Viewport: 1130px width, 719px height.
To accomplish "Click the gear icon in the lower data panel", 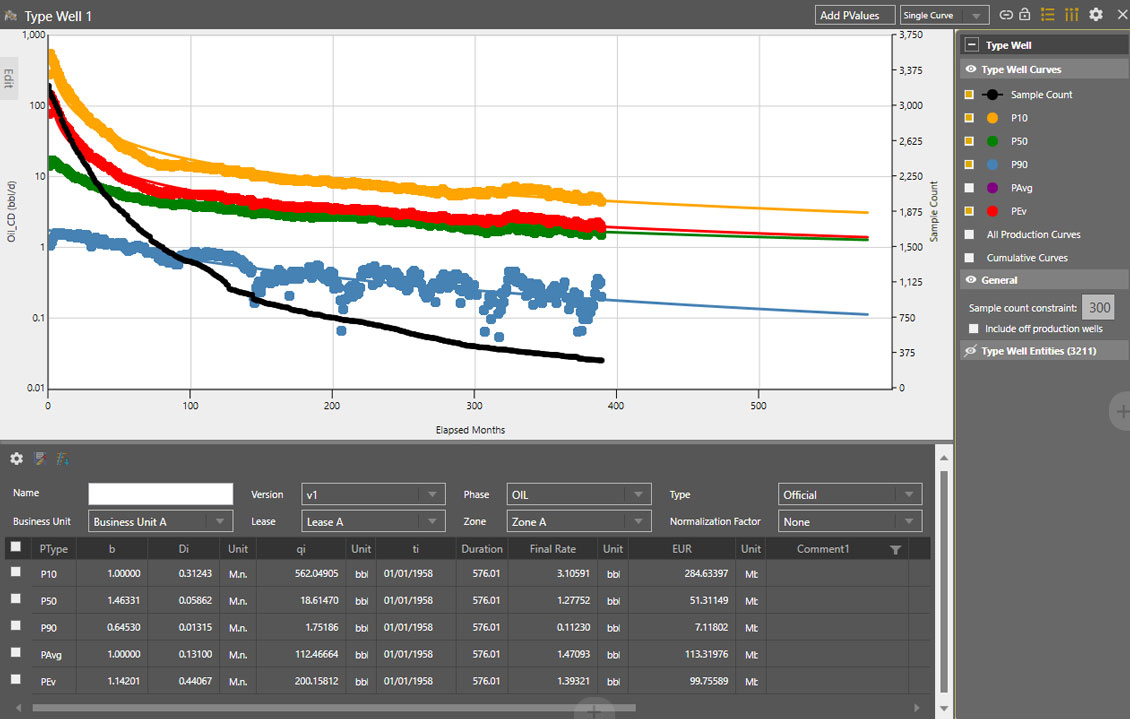I will coord(16,459).
